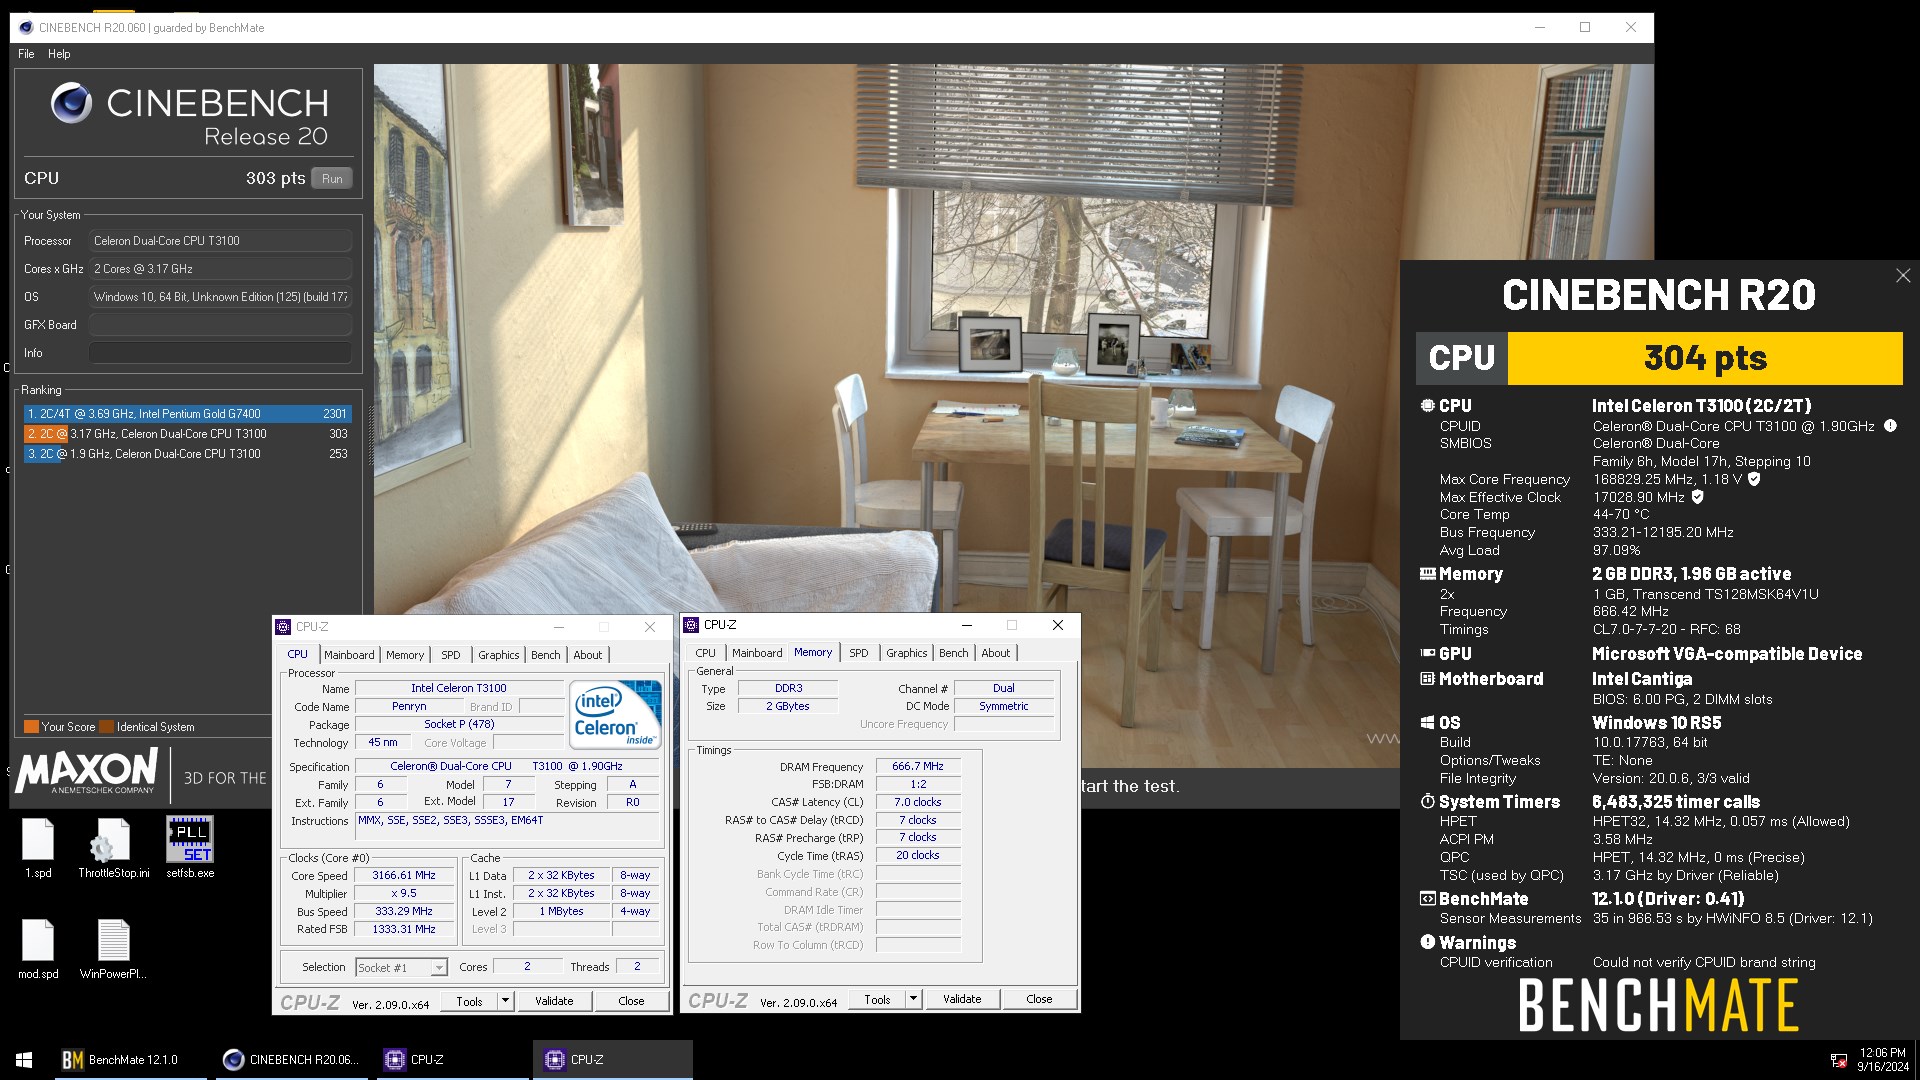Click the taskbar clock showing 12:06 PM
Screen dimensions: 1920x1080
1883,1060
